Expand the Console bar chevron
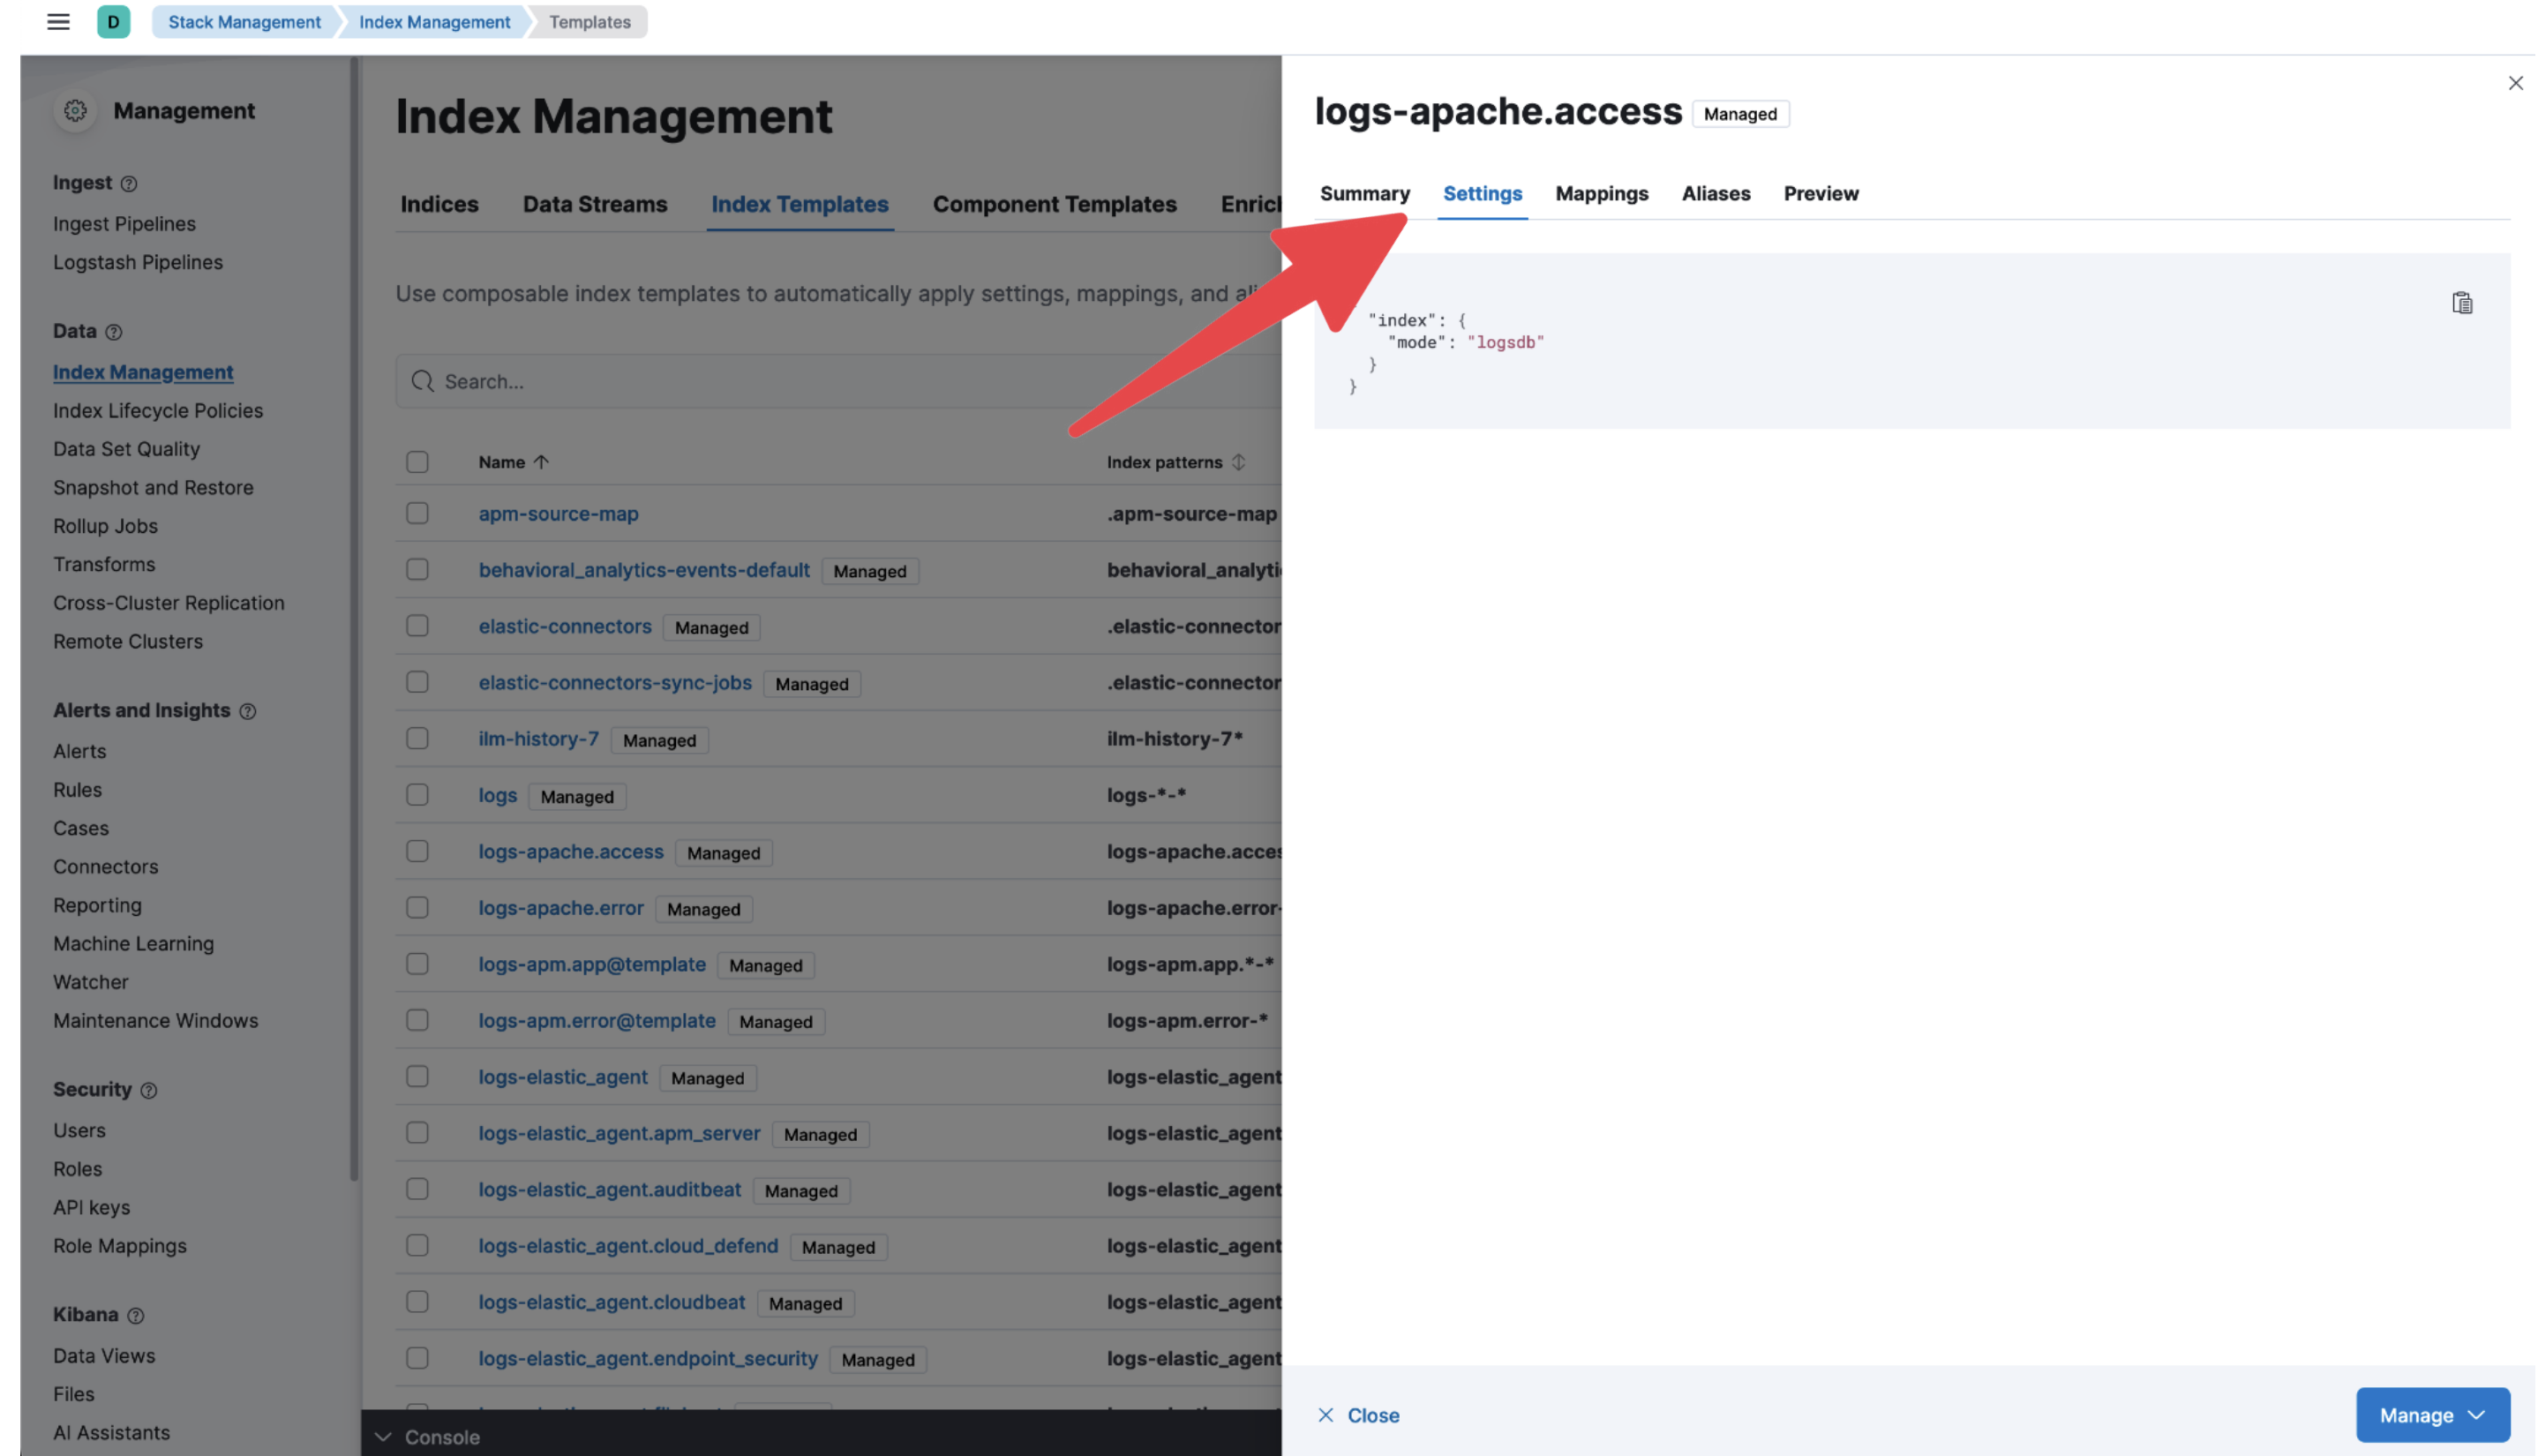 click(383, 1436)
